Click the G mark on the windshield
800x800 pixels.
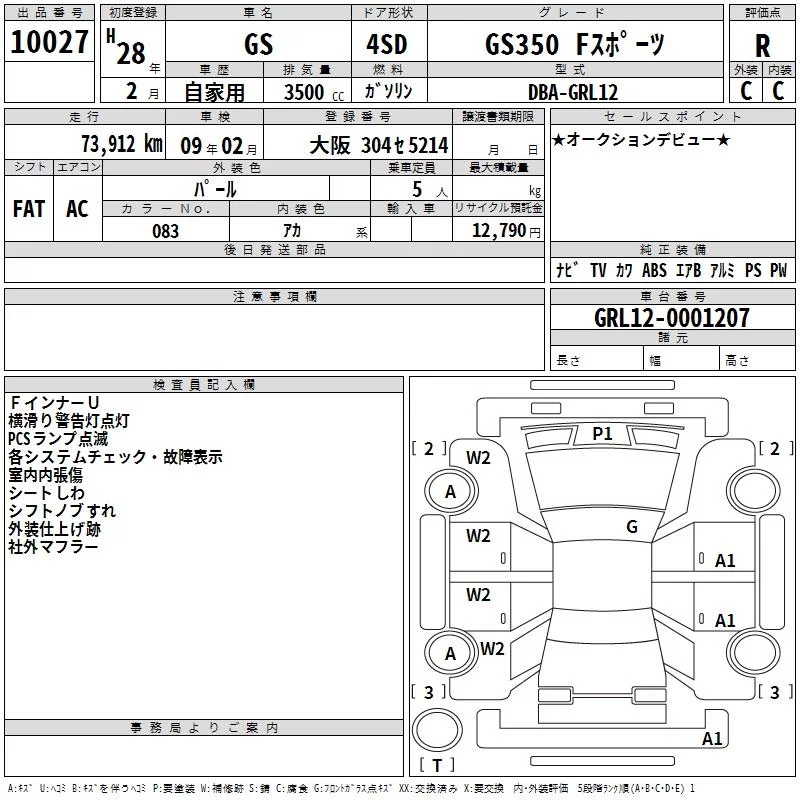(632, 527)
